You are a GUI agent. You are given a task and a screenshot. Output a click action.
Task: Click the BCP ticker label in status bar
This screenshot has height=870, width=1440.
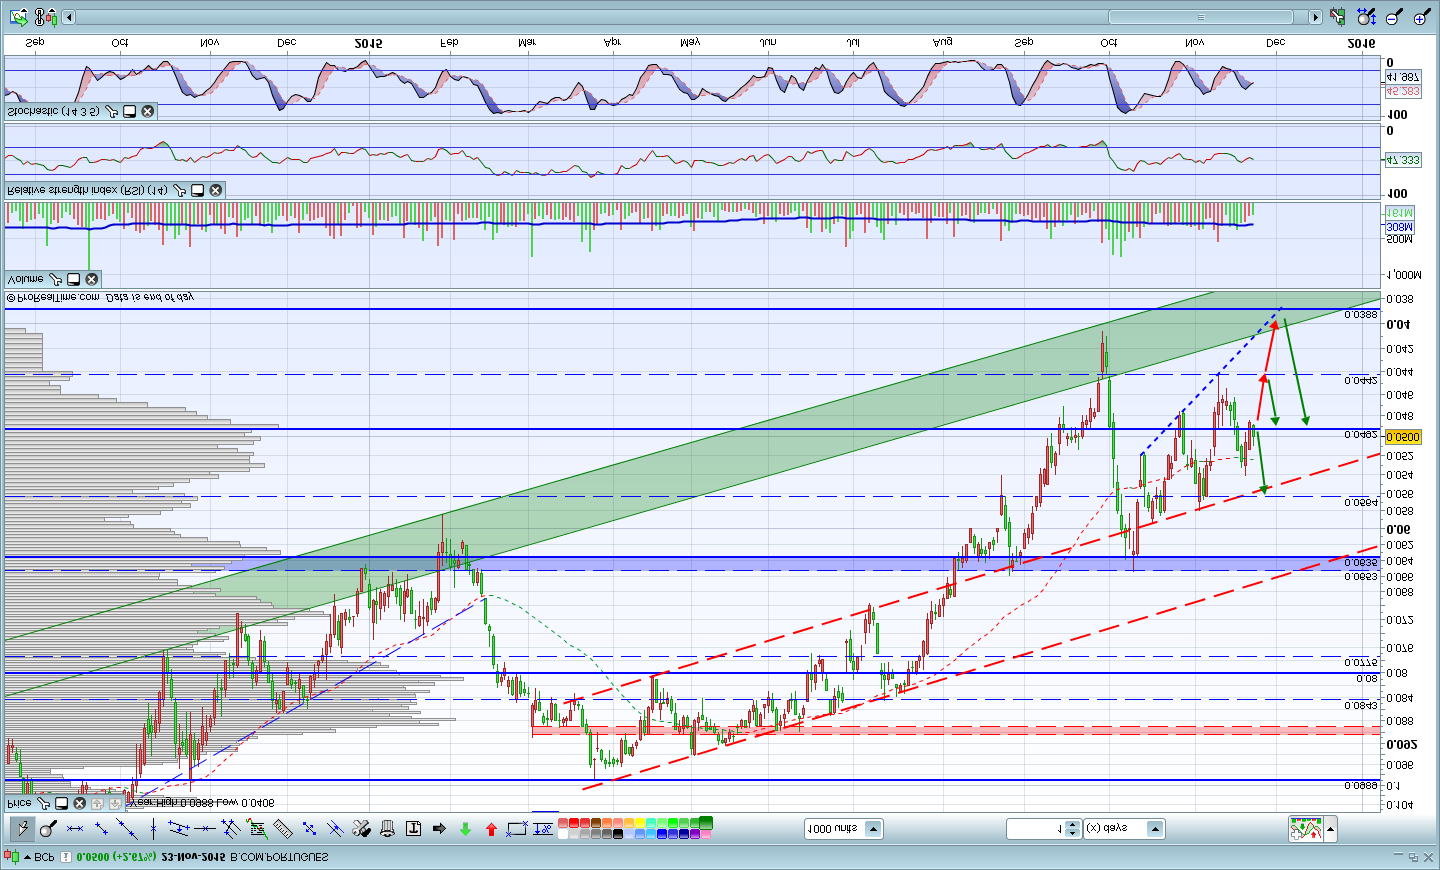coord(44,857)
